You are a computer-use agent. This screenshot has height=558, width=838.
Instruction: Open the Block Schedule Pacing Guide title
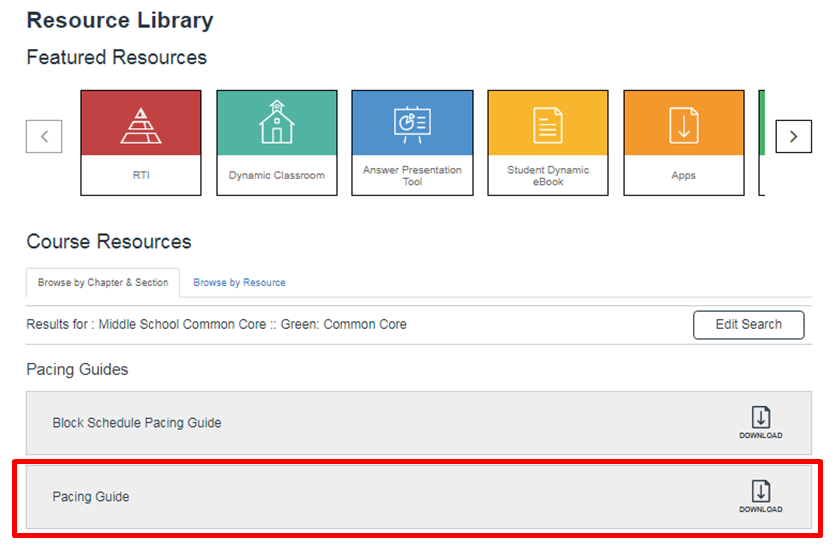(x=137, y=423)
